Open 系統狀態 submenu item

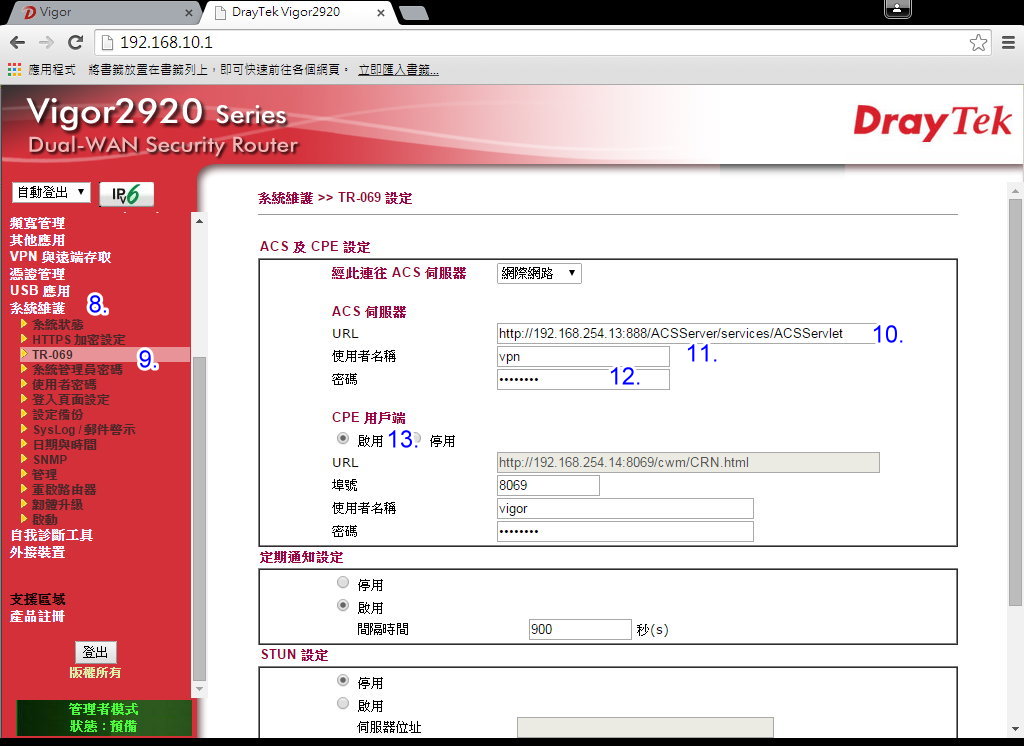[58, 325]
